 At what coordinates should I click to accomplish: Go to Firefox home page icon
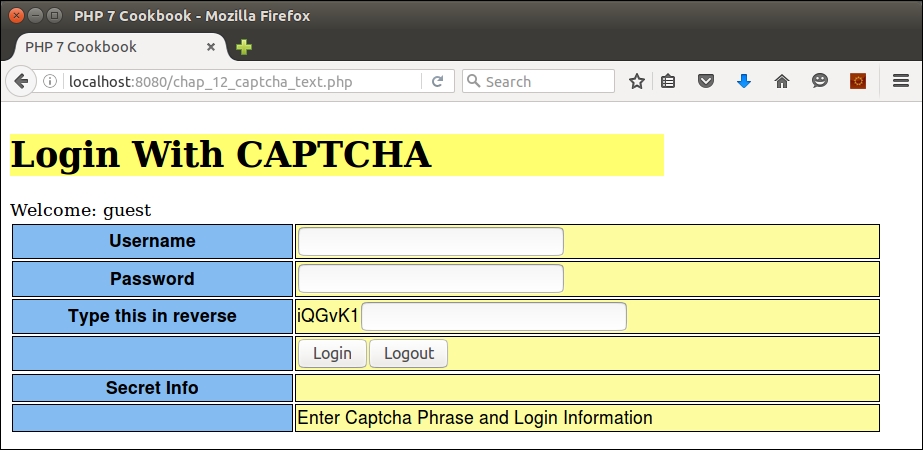tap(782, 81)
